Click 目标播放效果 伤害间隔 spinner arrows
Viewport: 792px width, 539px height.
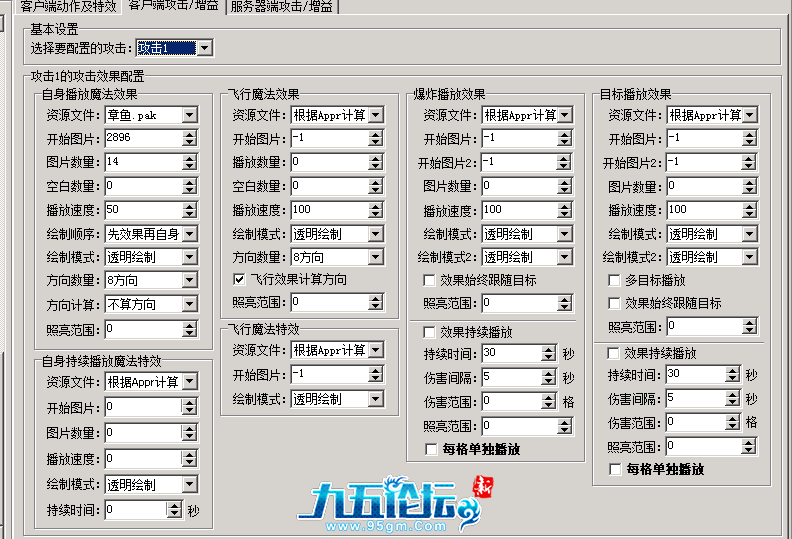pyautogui.click(x=733, y=399)
